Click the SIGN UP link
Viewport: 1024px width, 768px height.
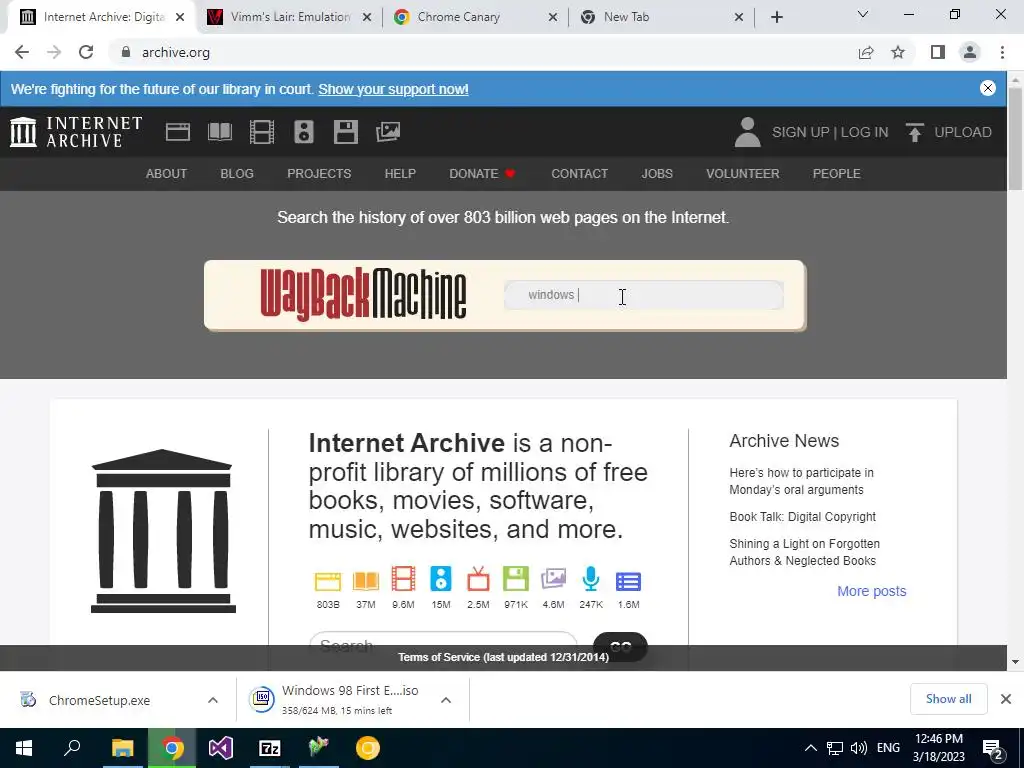click(800, 132)
